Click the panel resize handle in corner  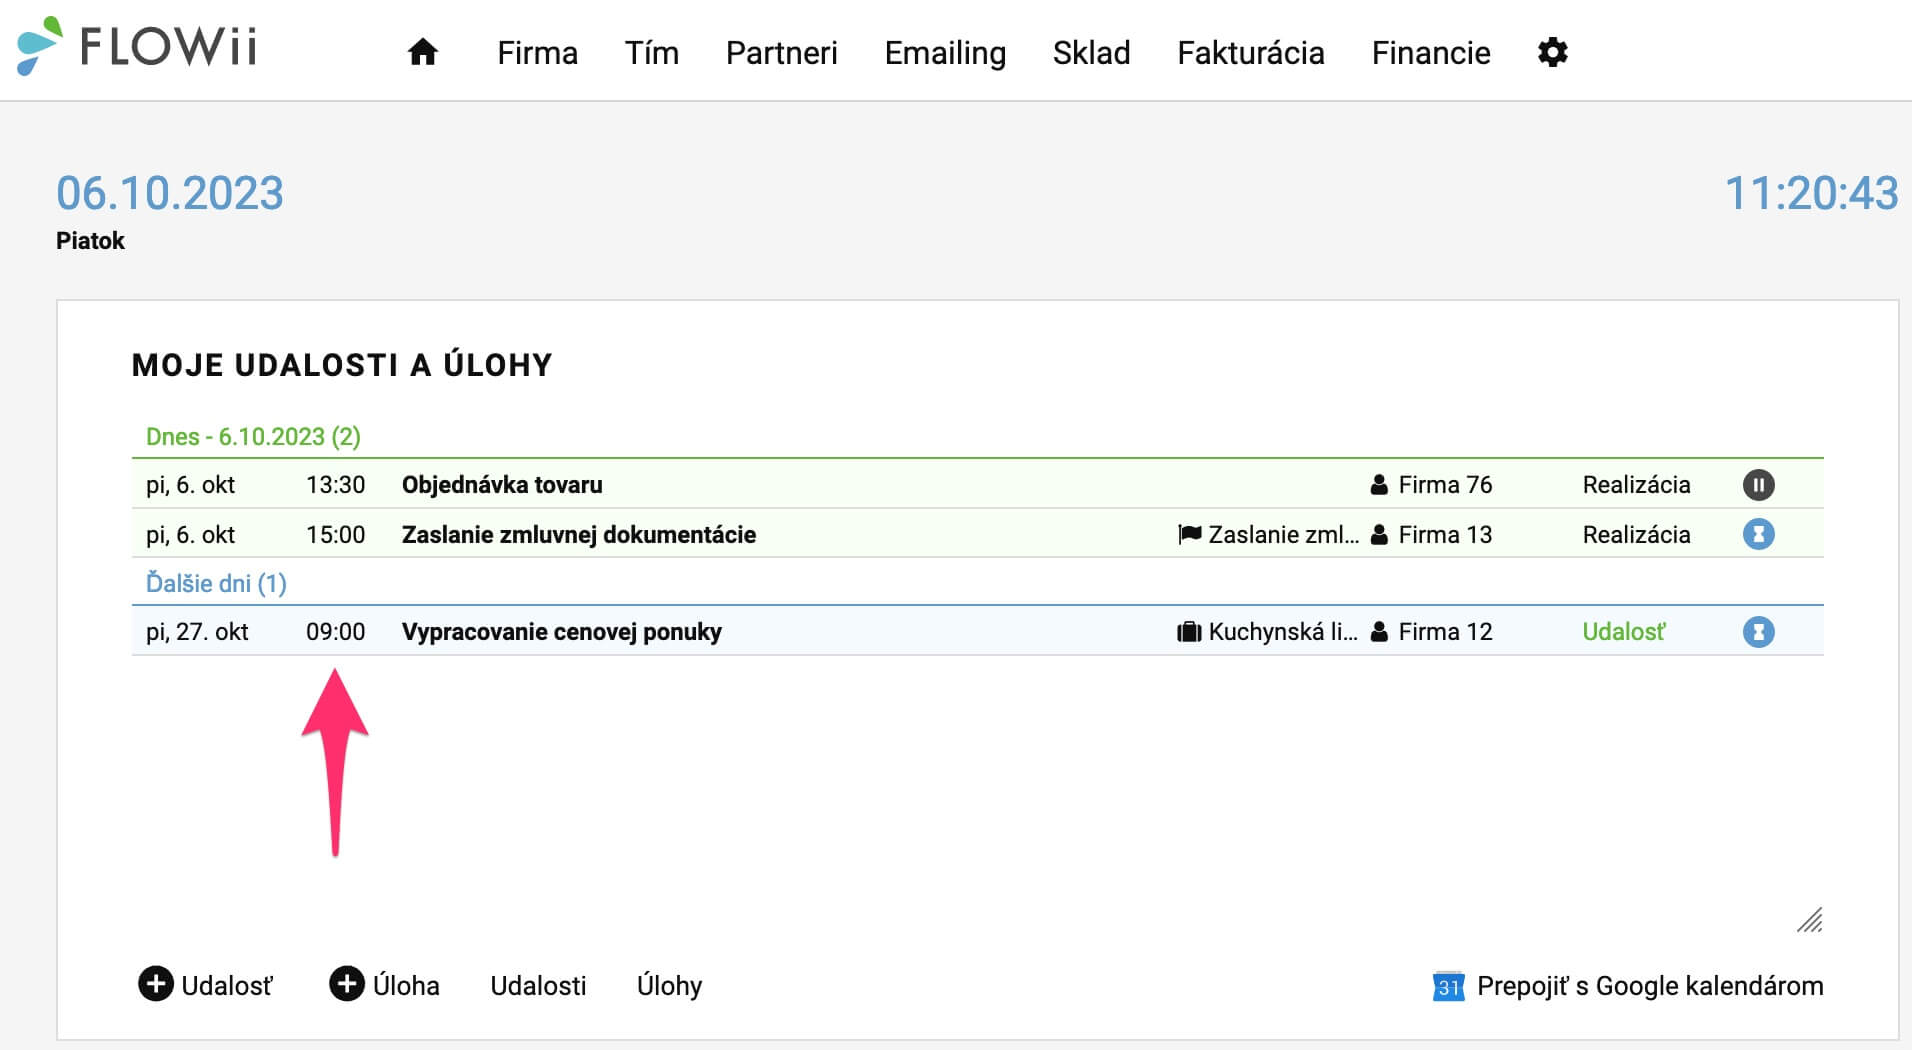coord(1810,920)
